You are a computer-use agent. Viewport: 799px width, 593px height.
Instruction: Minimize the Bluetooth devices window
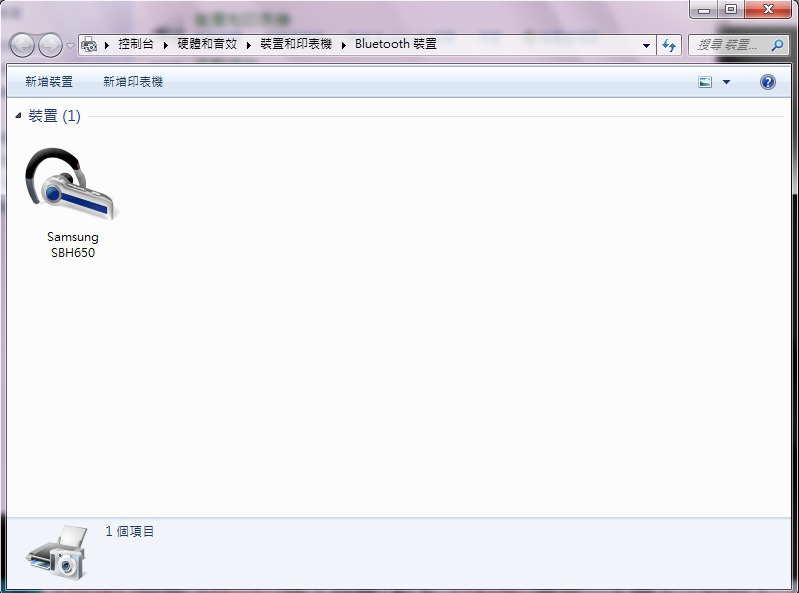pyautogui.click(x=704, y=9)
